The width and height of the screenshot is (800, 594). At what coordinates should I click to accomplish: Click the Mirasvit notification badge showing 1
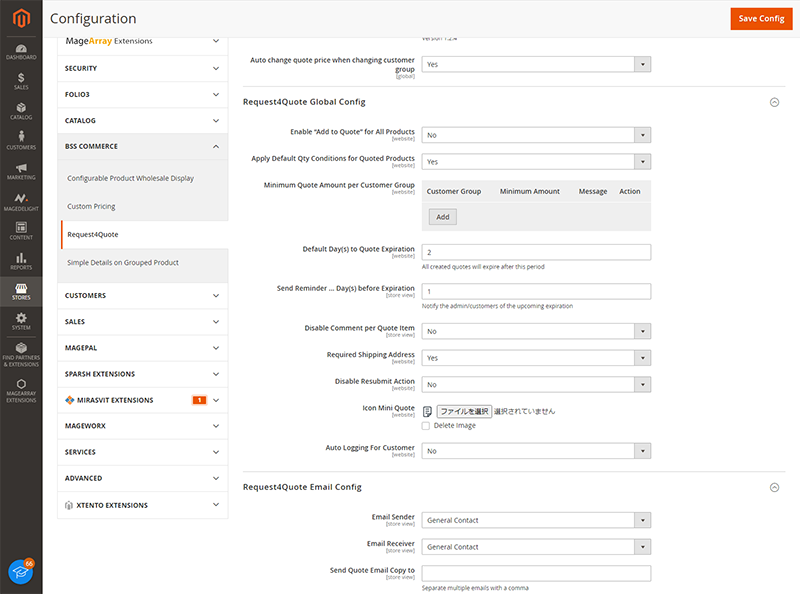coord(199,400)
